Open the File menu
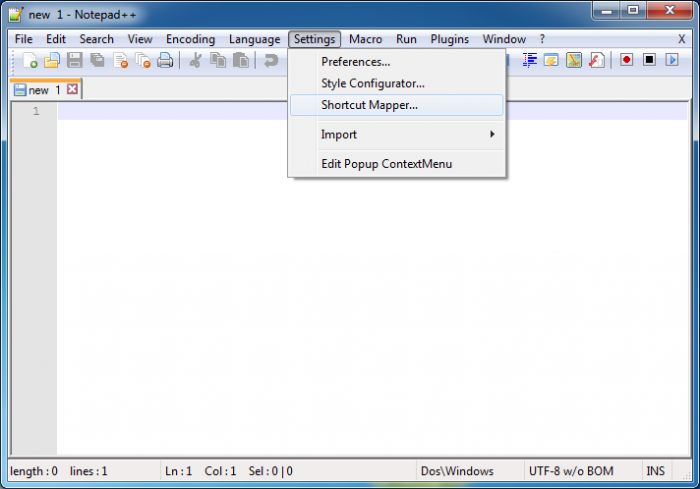The width and height of the screenshot is (700, 489). [x=23, y=39]
